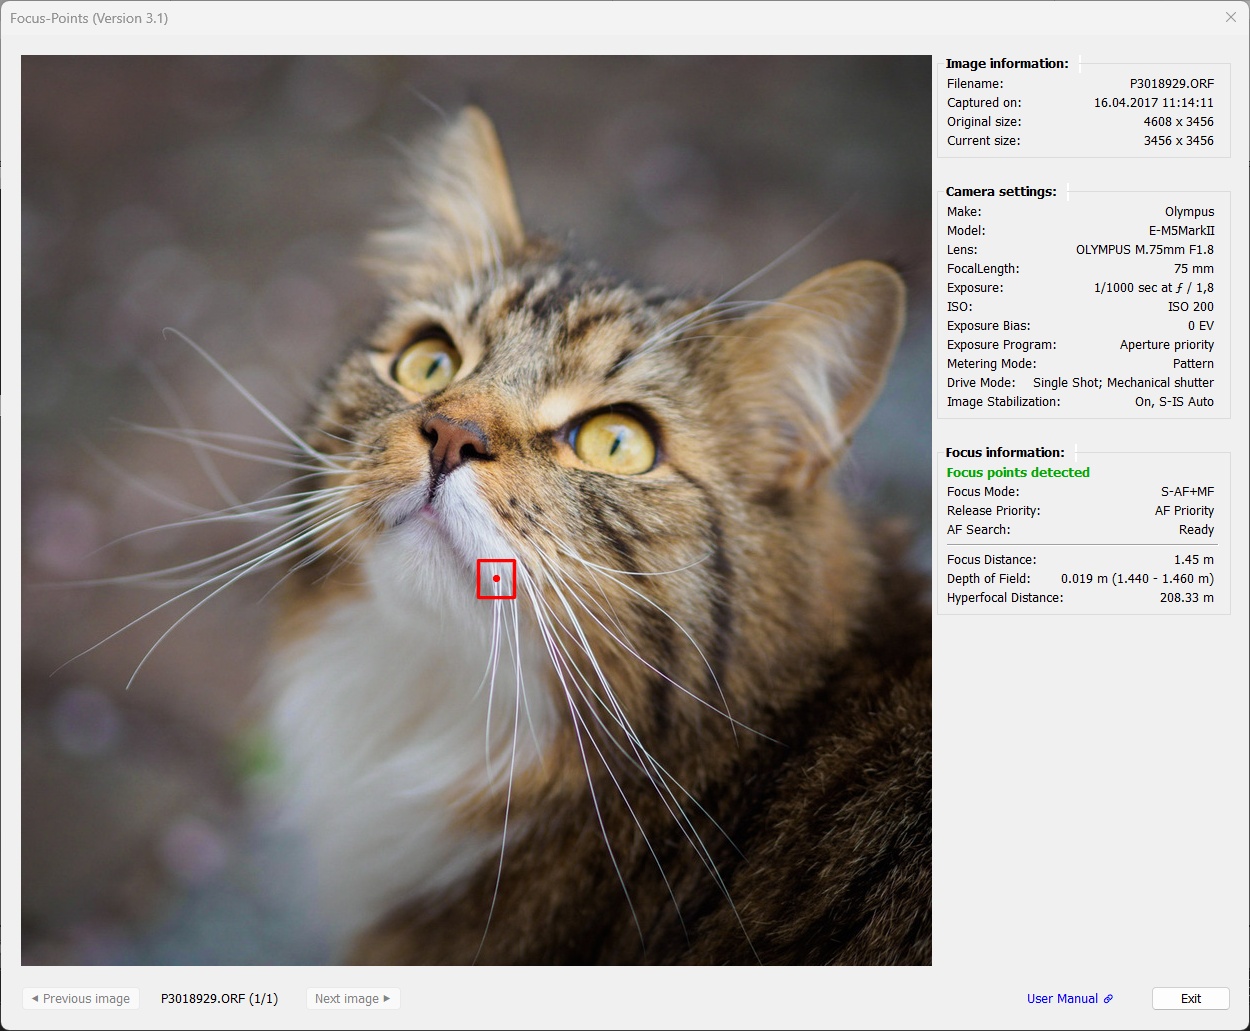Click the Lens value OLYMPUS M.75mm F1.8
1250x1031 pixels.
[x=1144, y=250]
